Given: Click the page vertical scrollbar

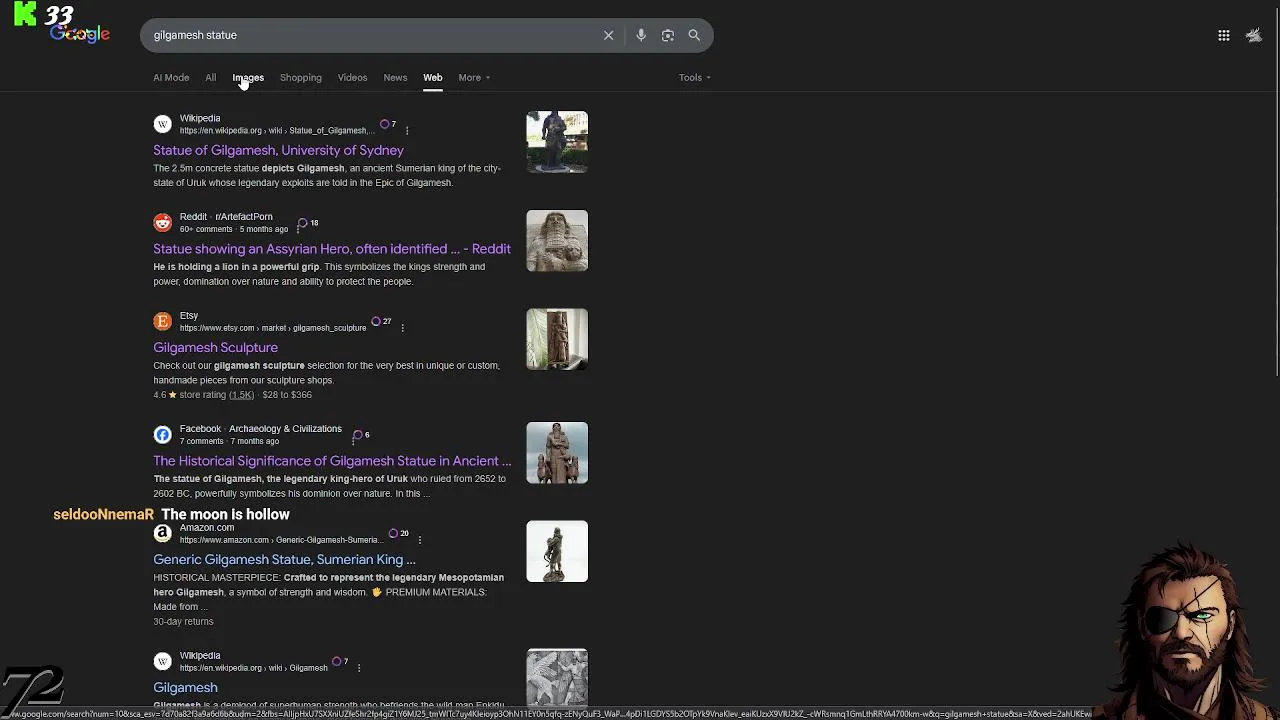Looking at the screenshot, I should coord(1275,190).
